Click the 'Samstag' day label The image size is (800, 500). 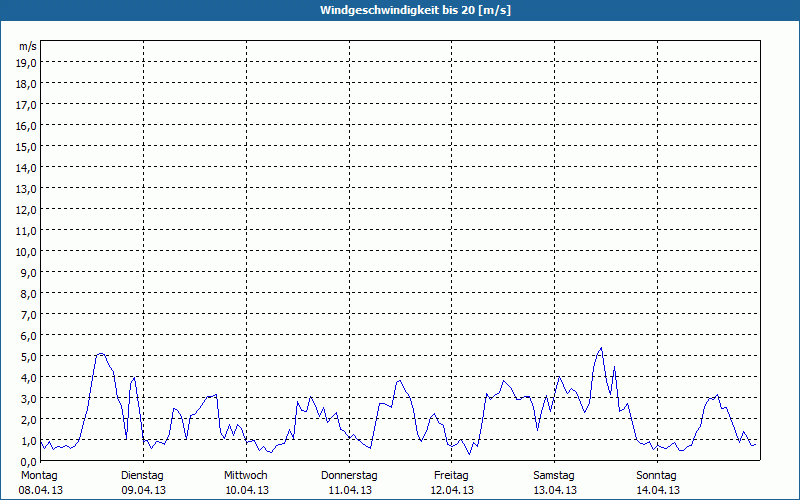click(554, 476)
